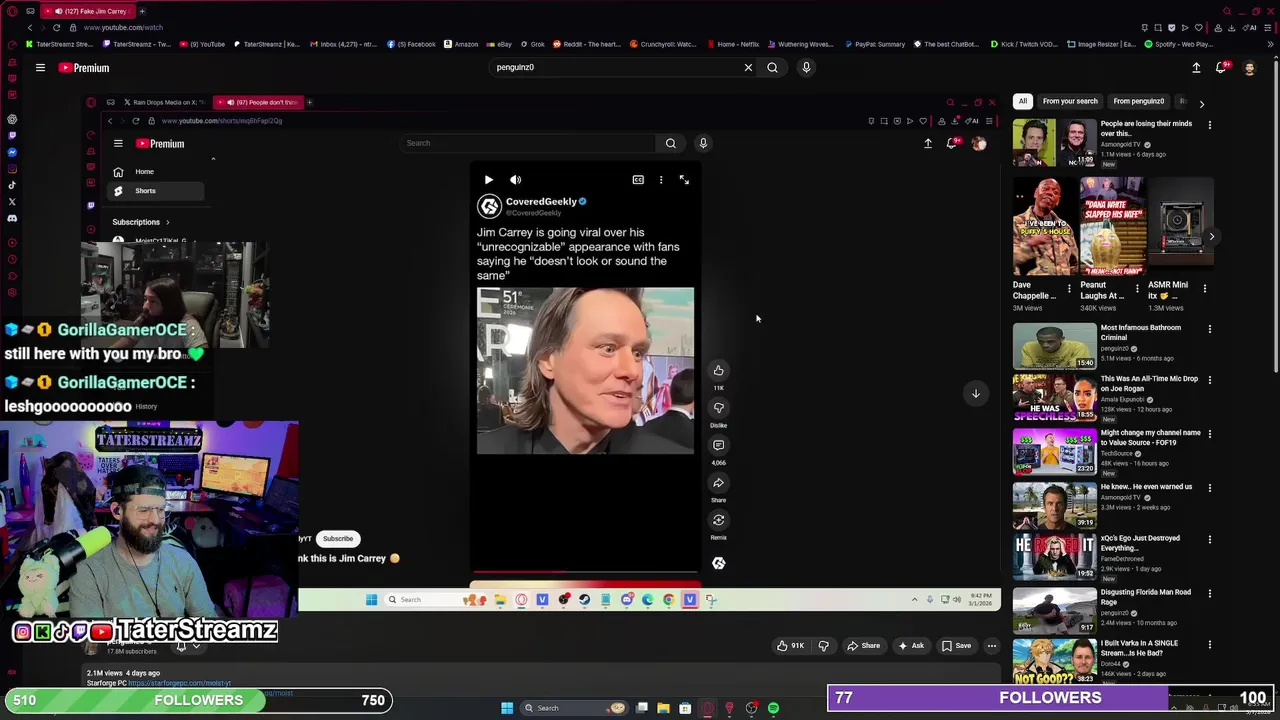Open options for Most Infamous Bathroom Criminal
1280x720 pixels.
(1209, 329)
